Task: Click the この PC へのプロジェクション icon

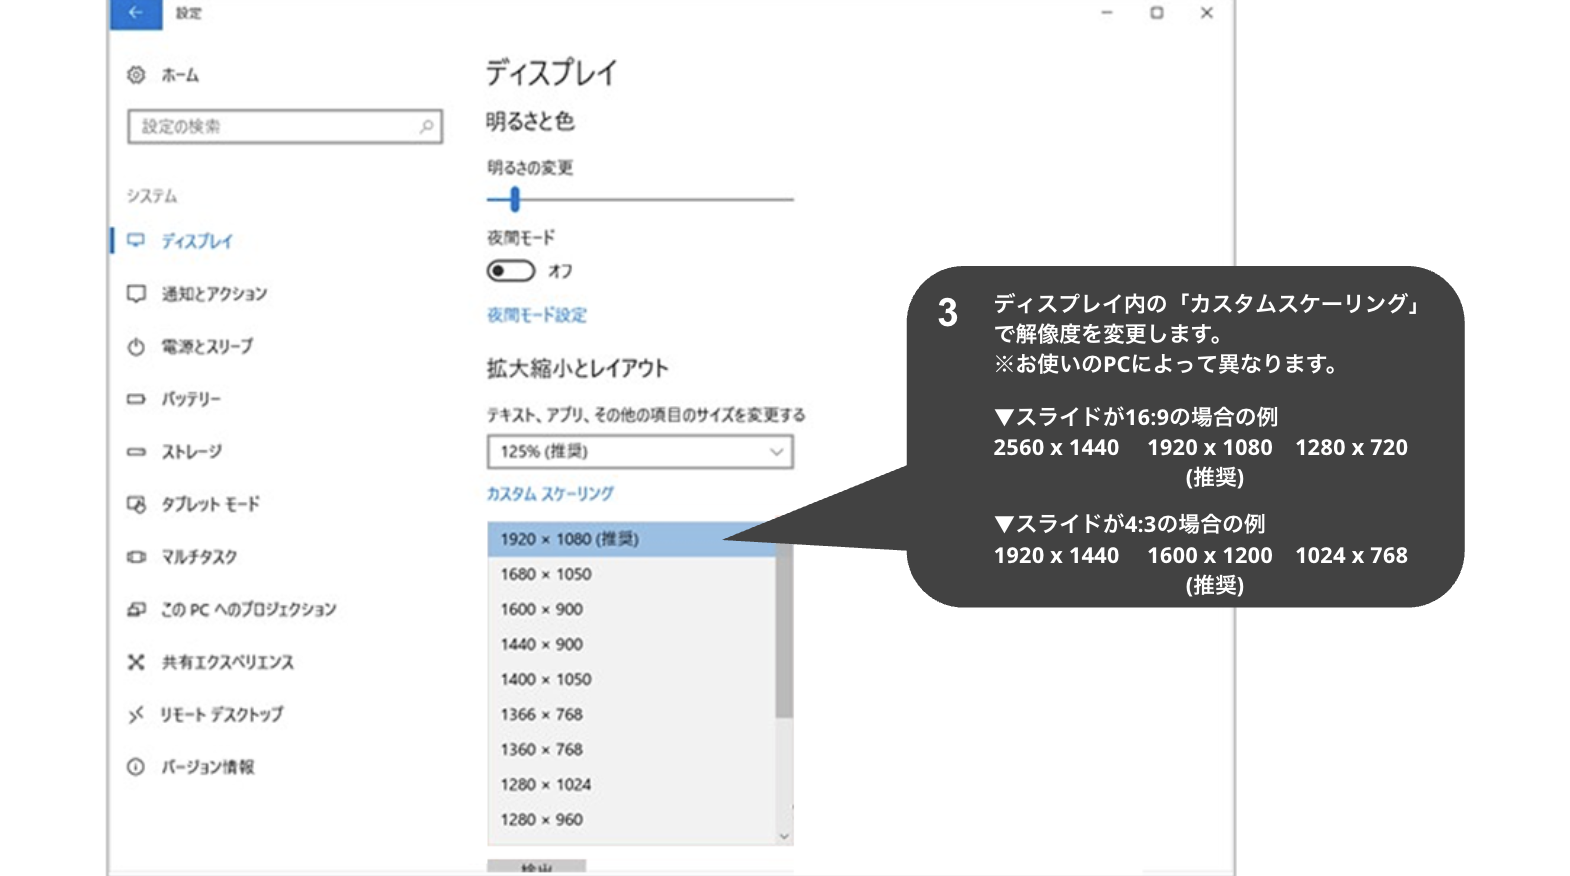Action: tap(137, 609)
